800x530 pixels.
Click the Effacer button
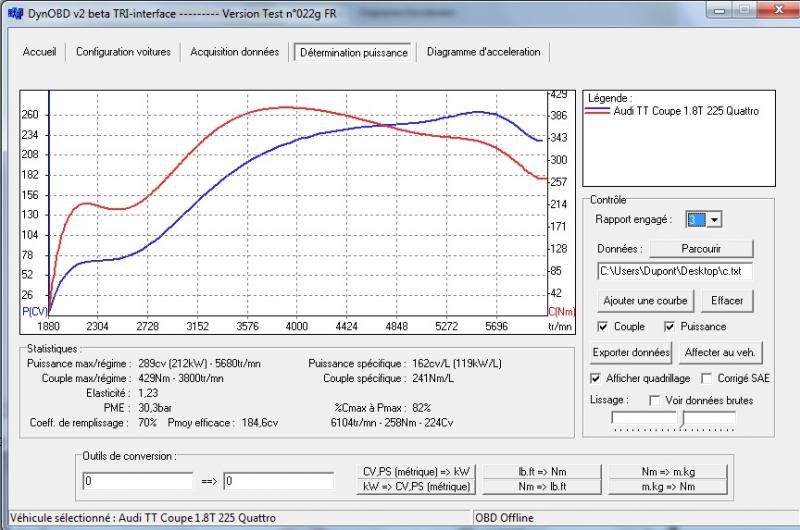pos(727,300)
